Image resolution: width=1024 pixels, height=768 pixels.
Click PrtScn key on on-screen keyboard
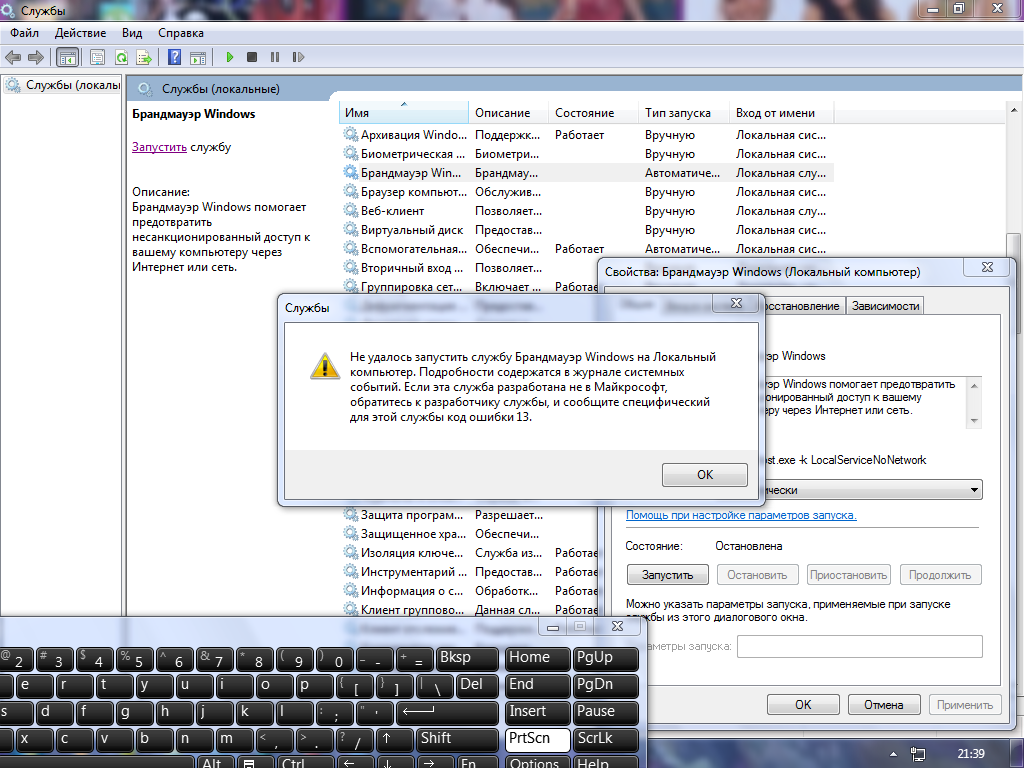click(x=537, y=739)
